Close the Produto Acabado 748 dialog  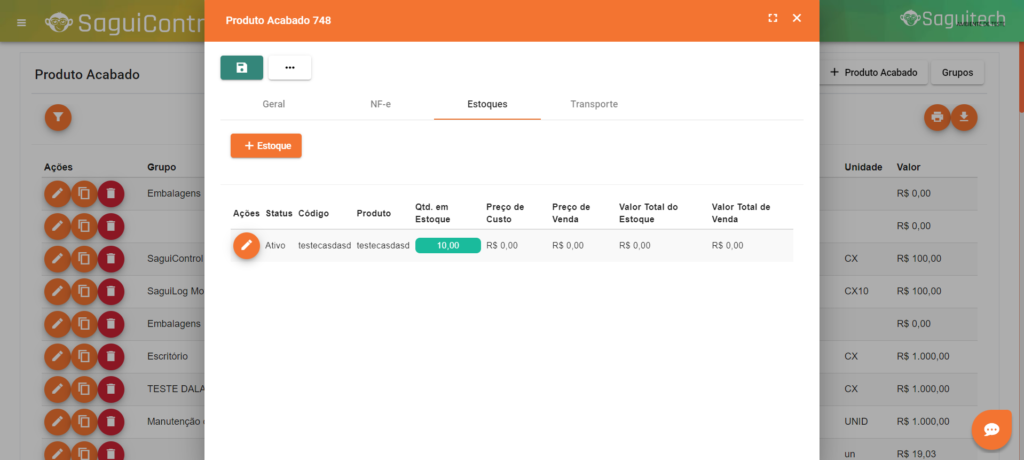coord(797,18)
